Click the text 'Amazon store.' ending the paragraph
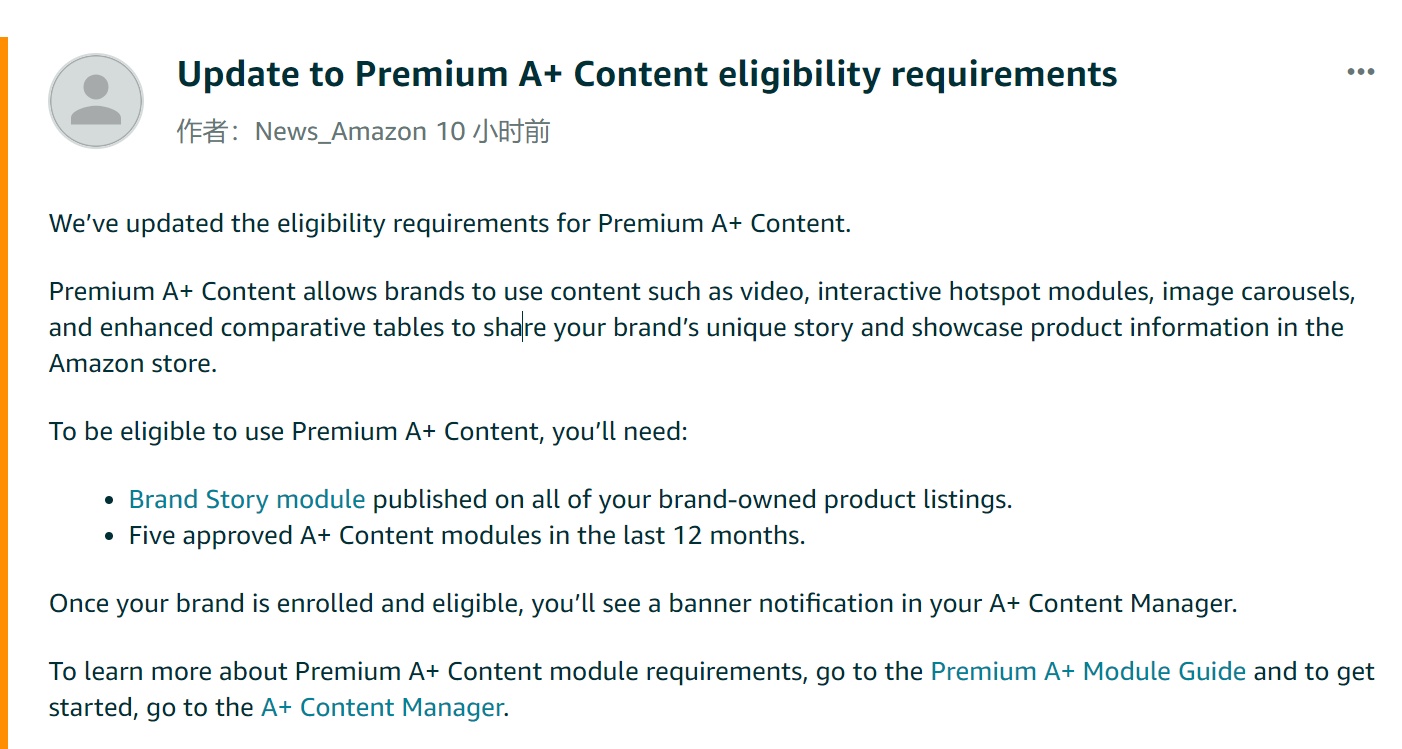 click(133, 363)
